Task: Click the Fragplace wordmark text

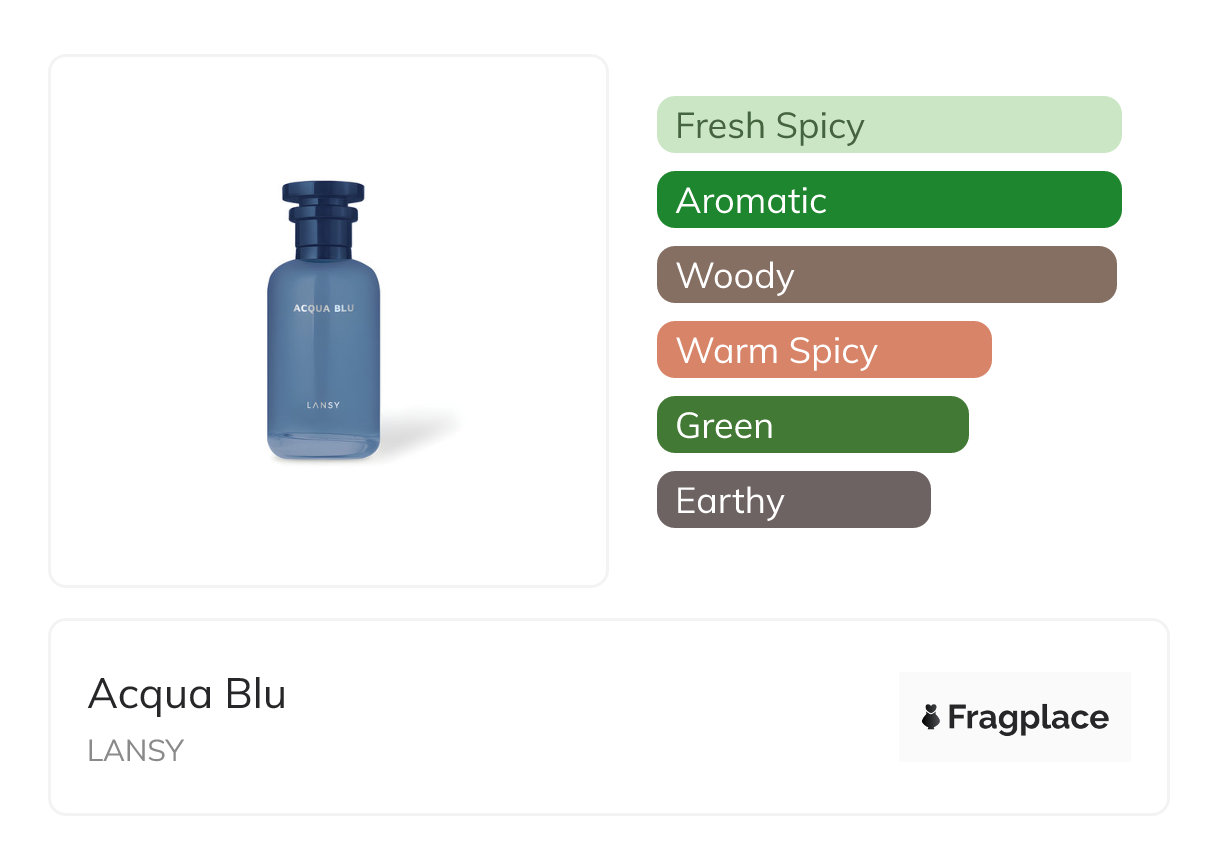Action: (1028, 717)
